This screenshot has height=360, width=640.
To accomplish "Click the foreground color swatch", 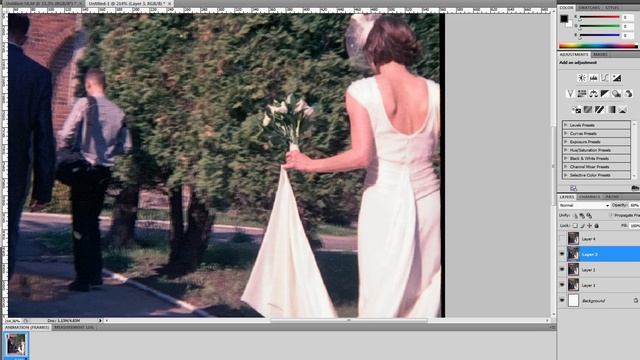I will point(564,18).
